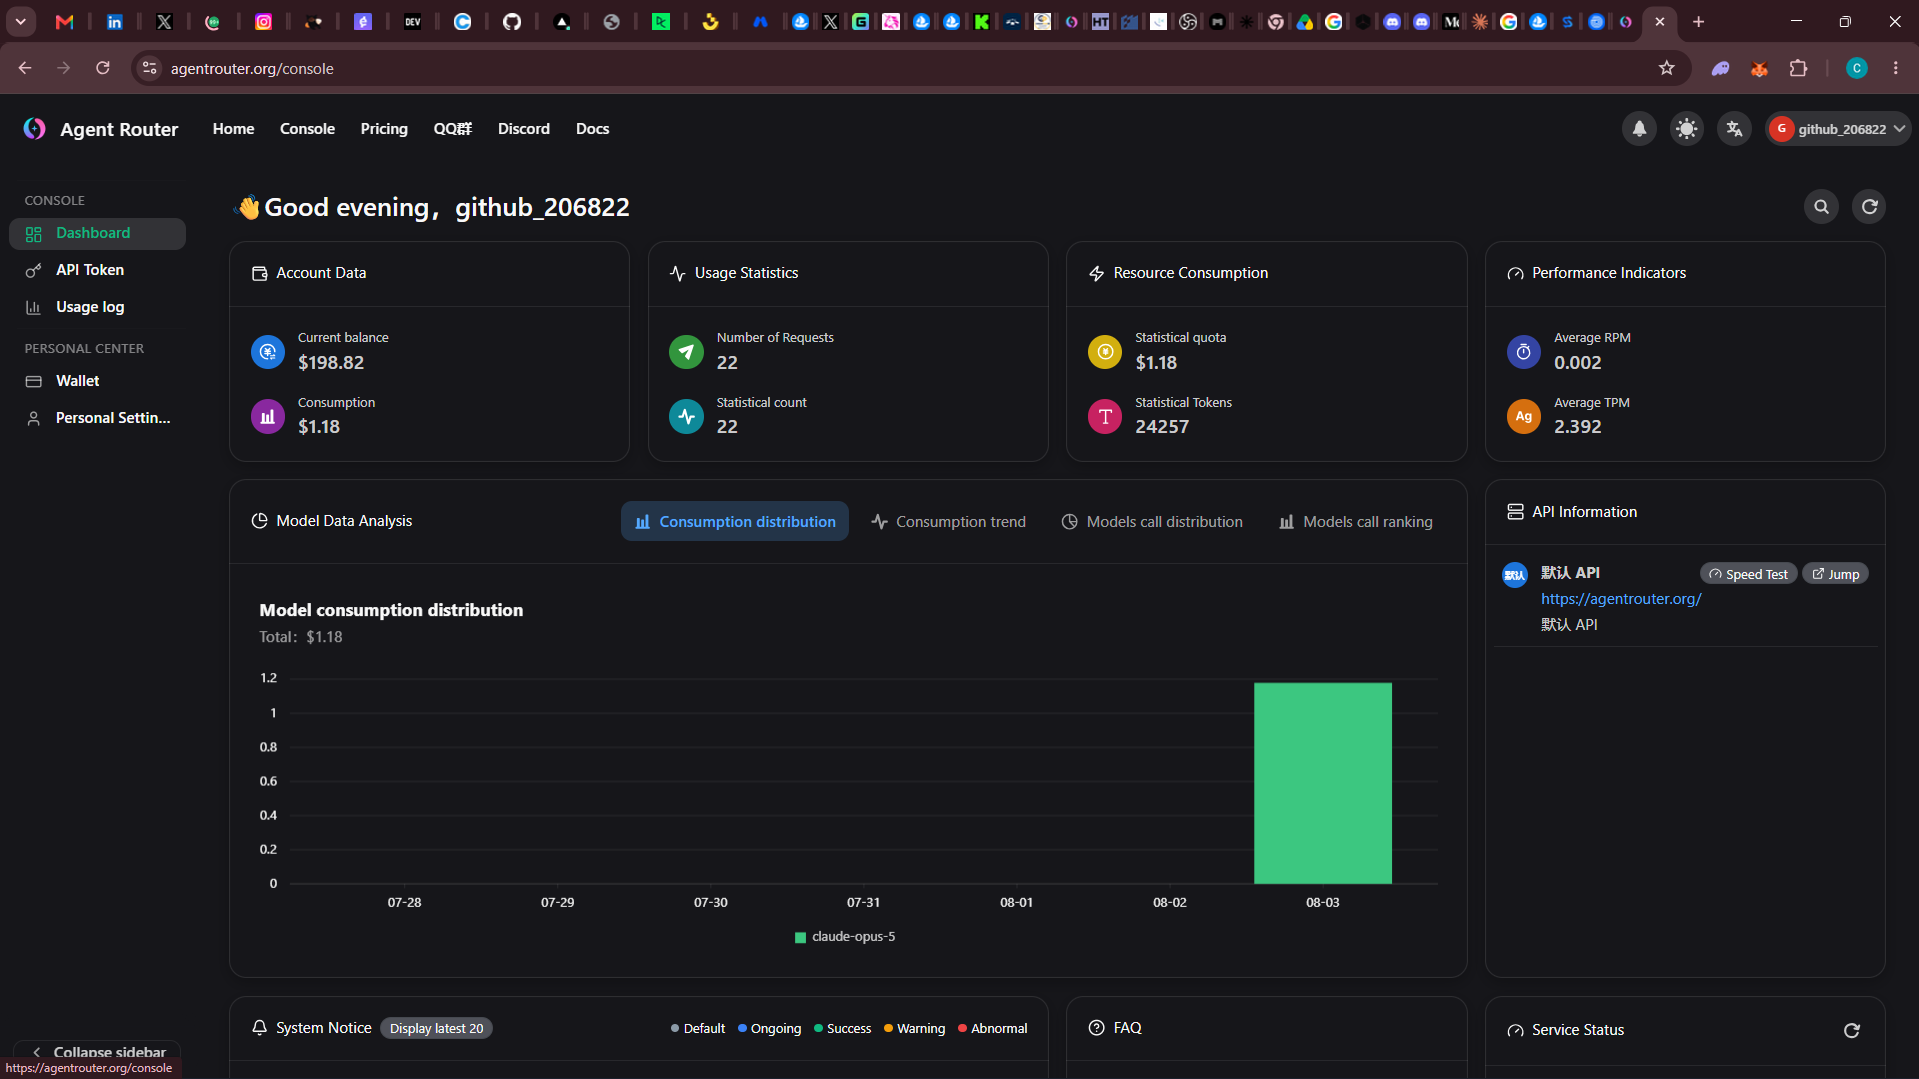Switch to Models call distribution tab

pos(1152,522)
